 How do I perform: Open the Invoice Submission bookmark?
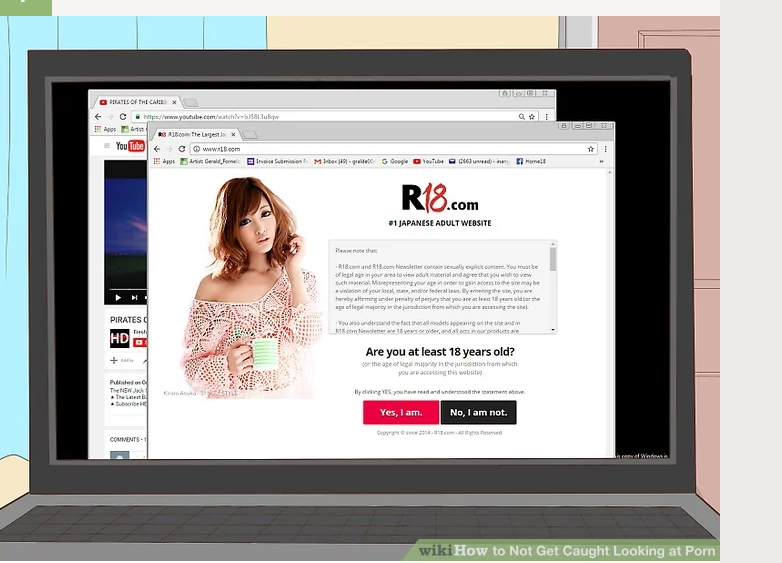pos(277,162)
